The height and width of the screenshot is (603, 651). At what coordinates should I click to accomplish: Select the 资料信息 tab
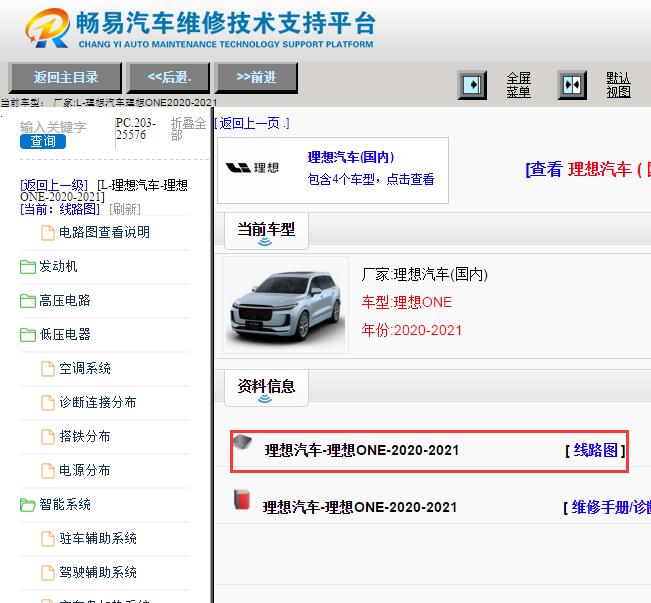pyautogui.click(x=266, y=388)
